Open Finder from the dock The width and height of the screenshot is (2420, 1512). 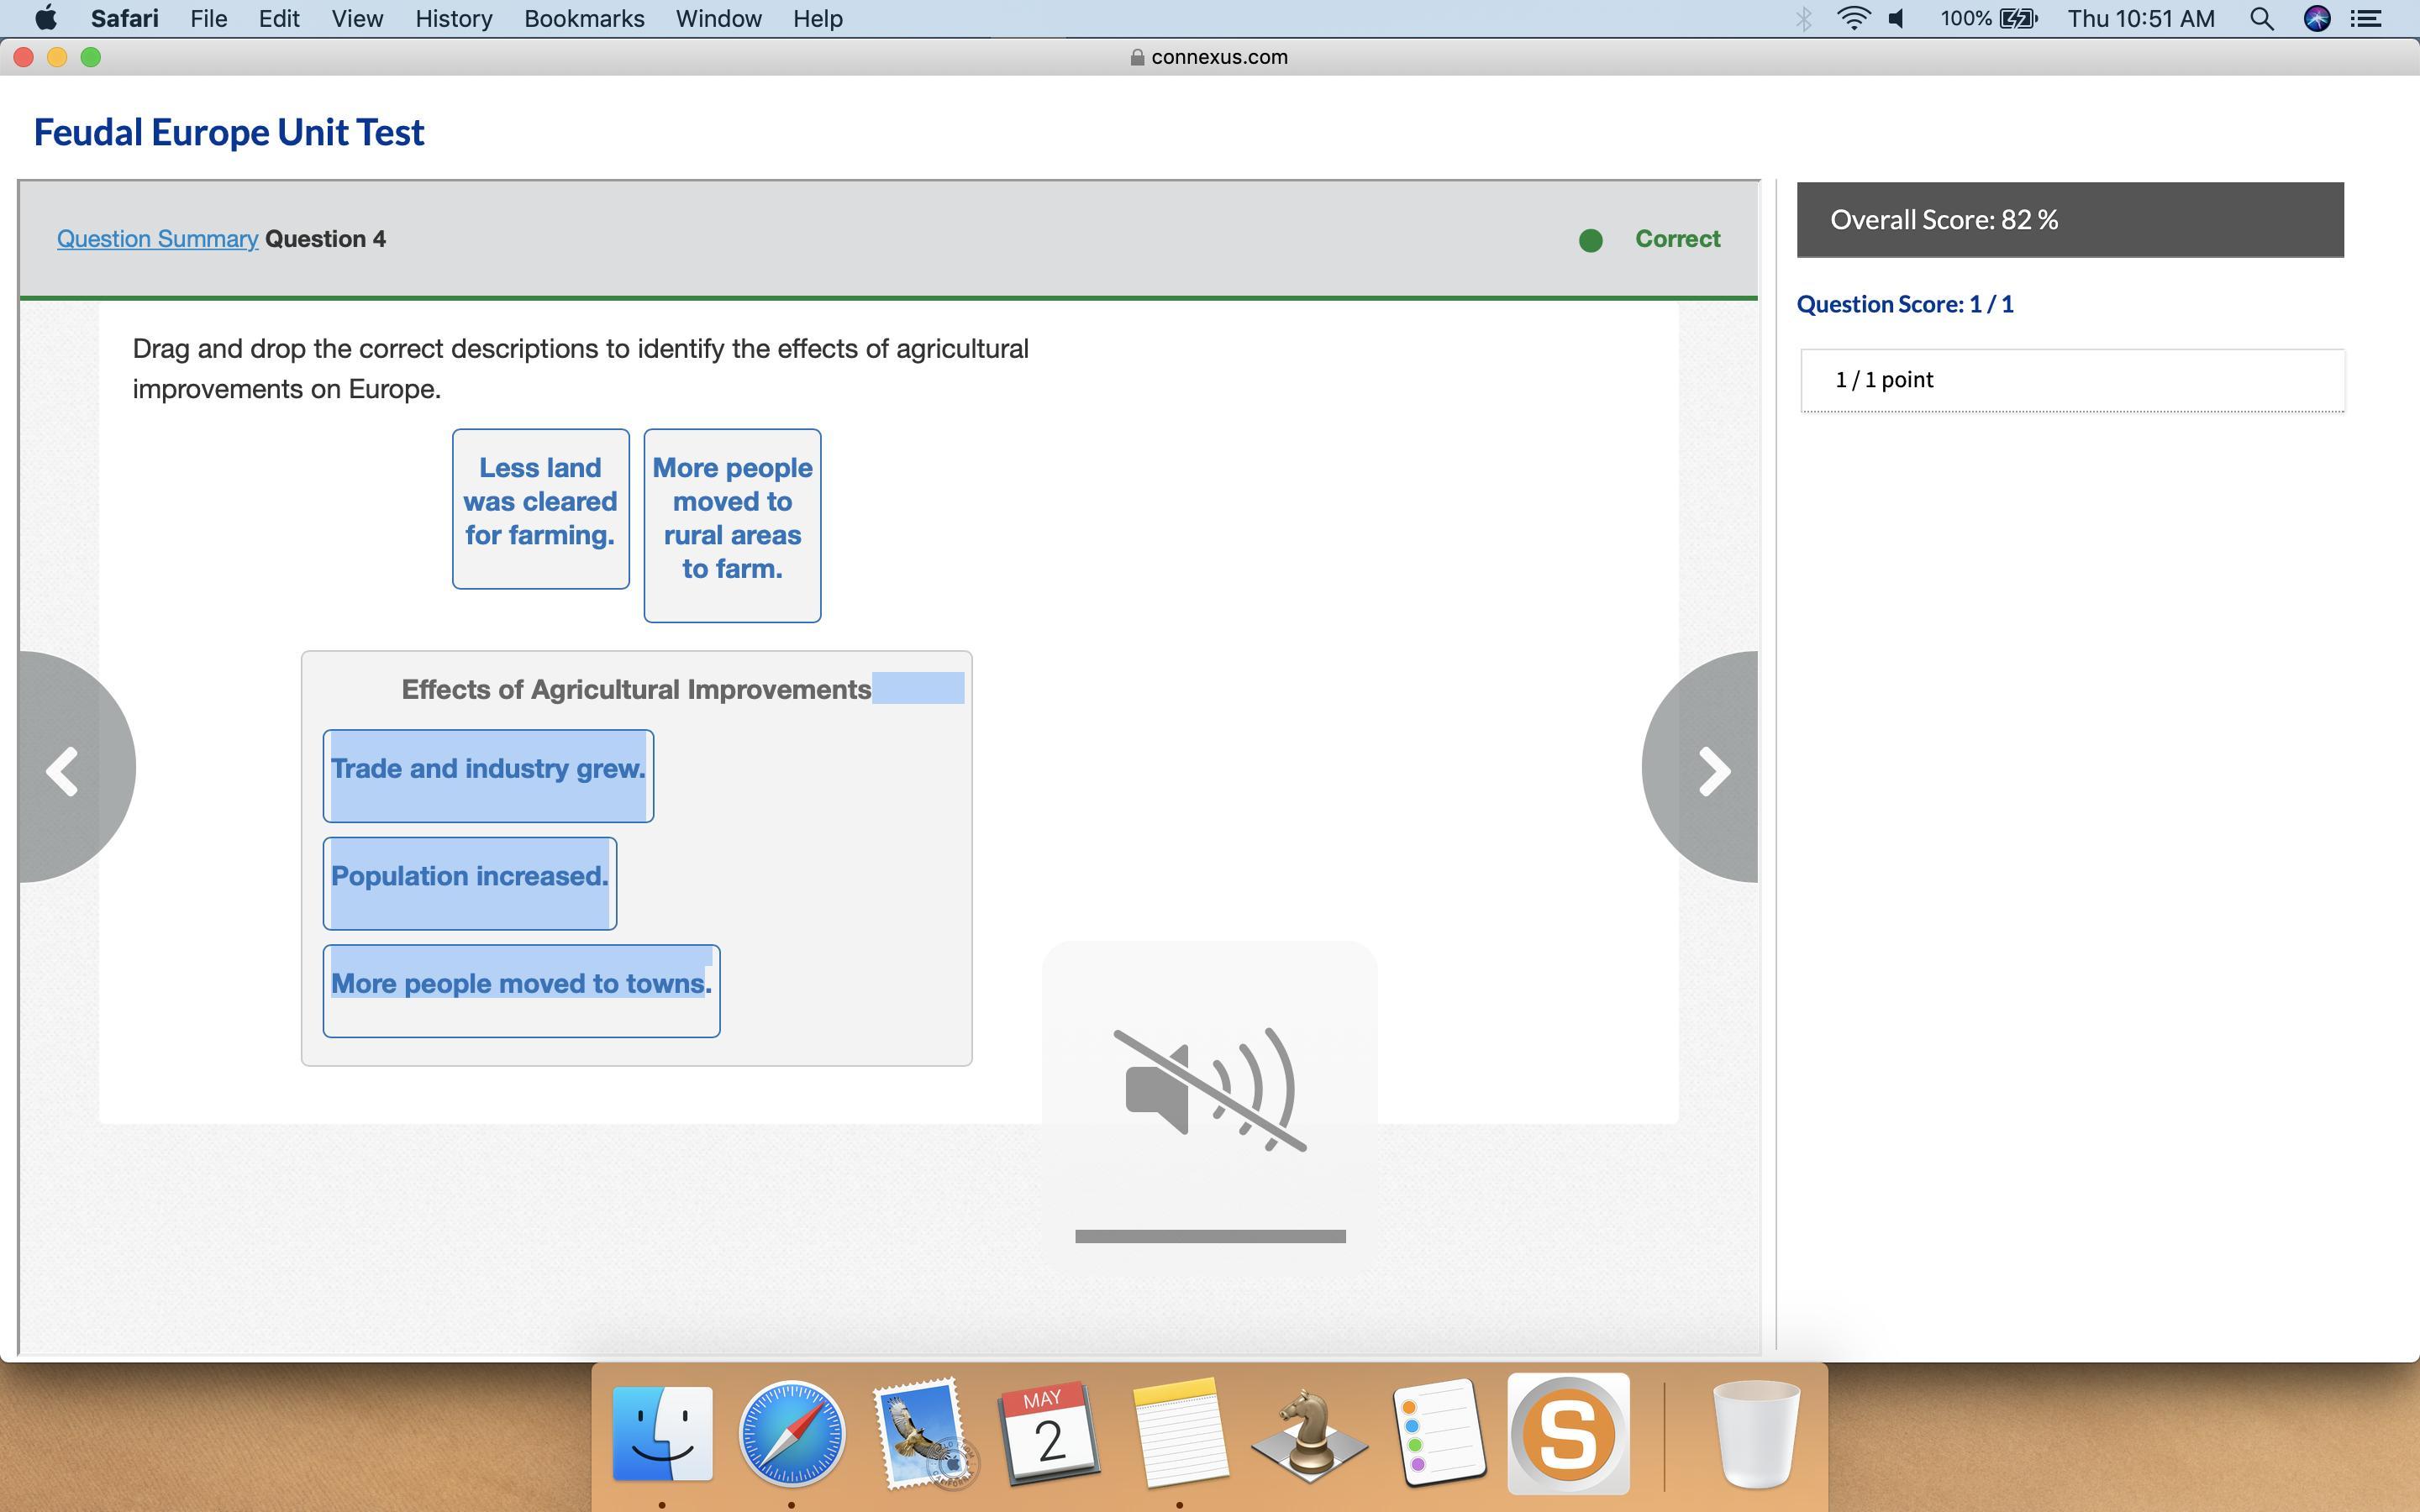pos(662,1433)
